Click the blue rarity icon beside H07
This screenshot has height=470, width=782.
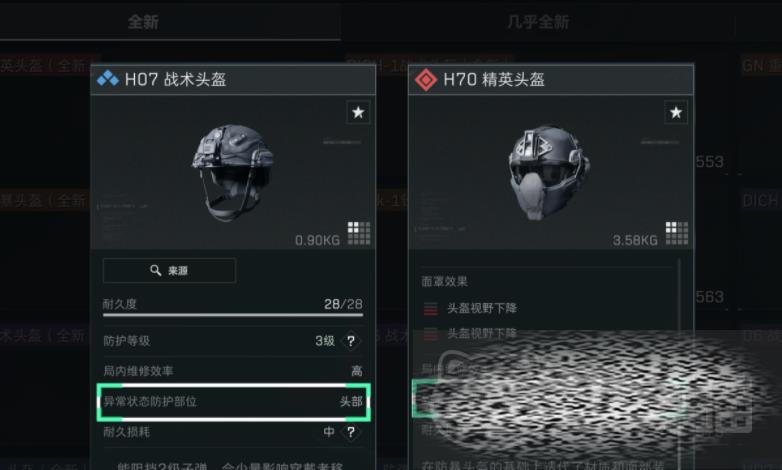(x=108, y=79)
